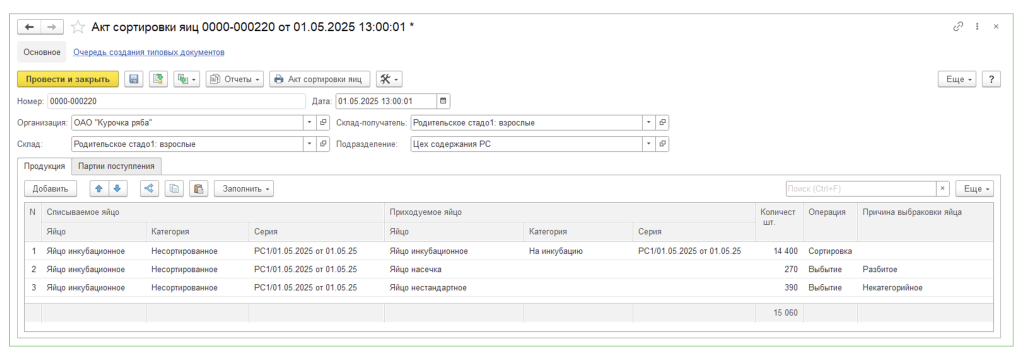Image resolution: width=1024 pixels, height=361 pixels.
Task: Click the Добавить button
Action: (50, 189)
